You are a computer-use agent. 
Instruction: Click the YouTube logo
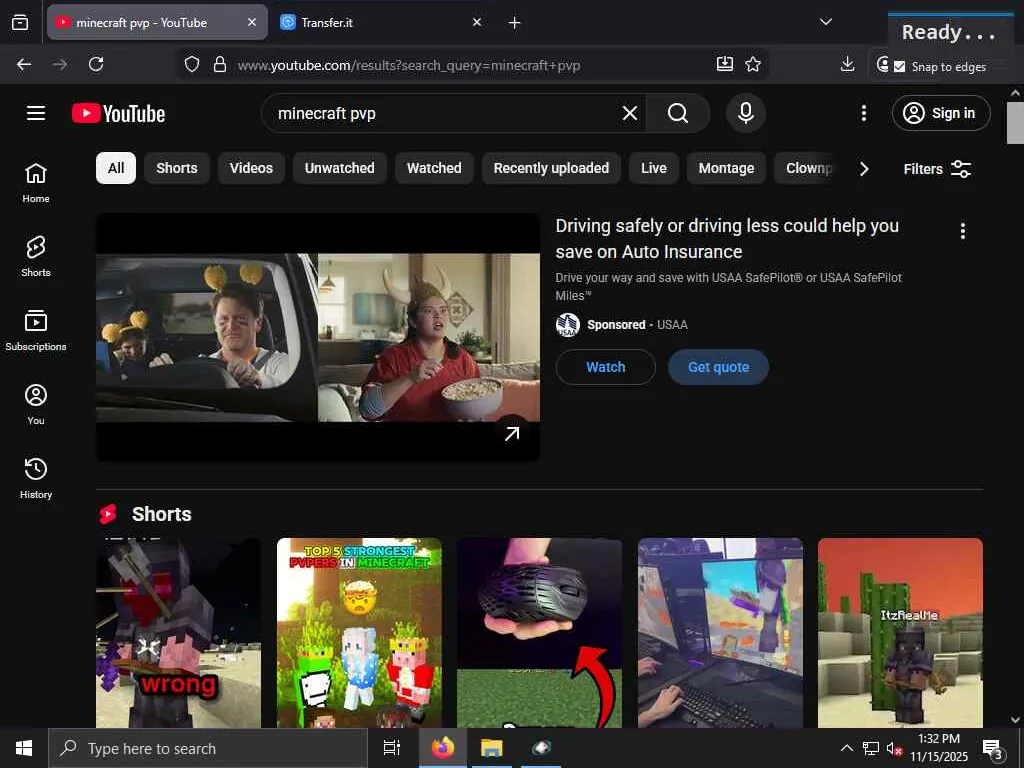[118, 114]
